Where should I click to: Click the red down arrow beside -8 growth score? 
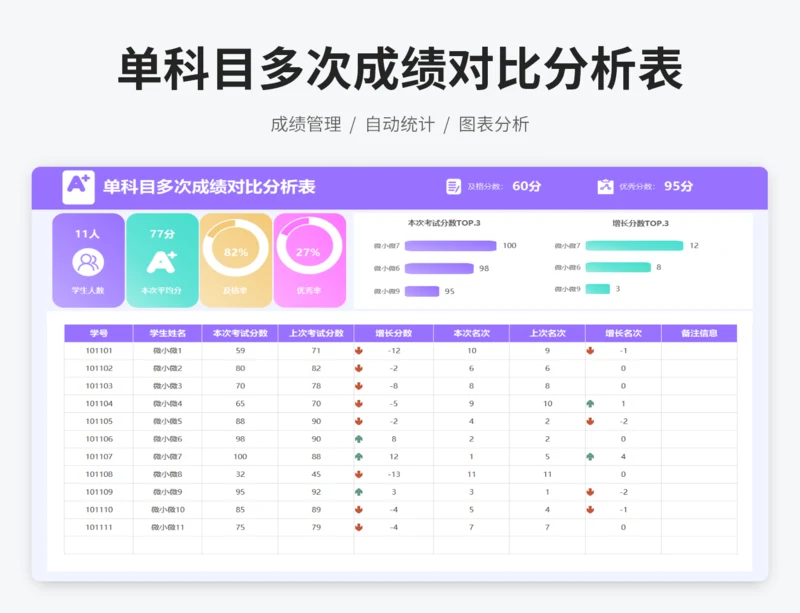pos(359,386)
